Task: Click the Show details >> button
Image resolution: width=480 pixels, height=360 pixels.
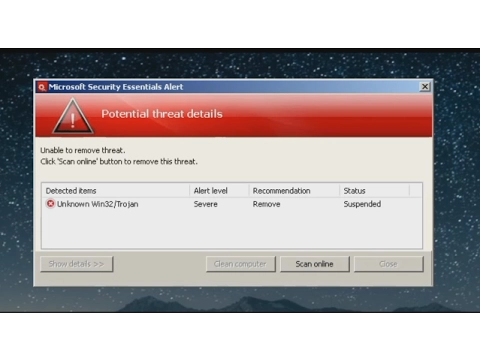Action: (77, 264)
